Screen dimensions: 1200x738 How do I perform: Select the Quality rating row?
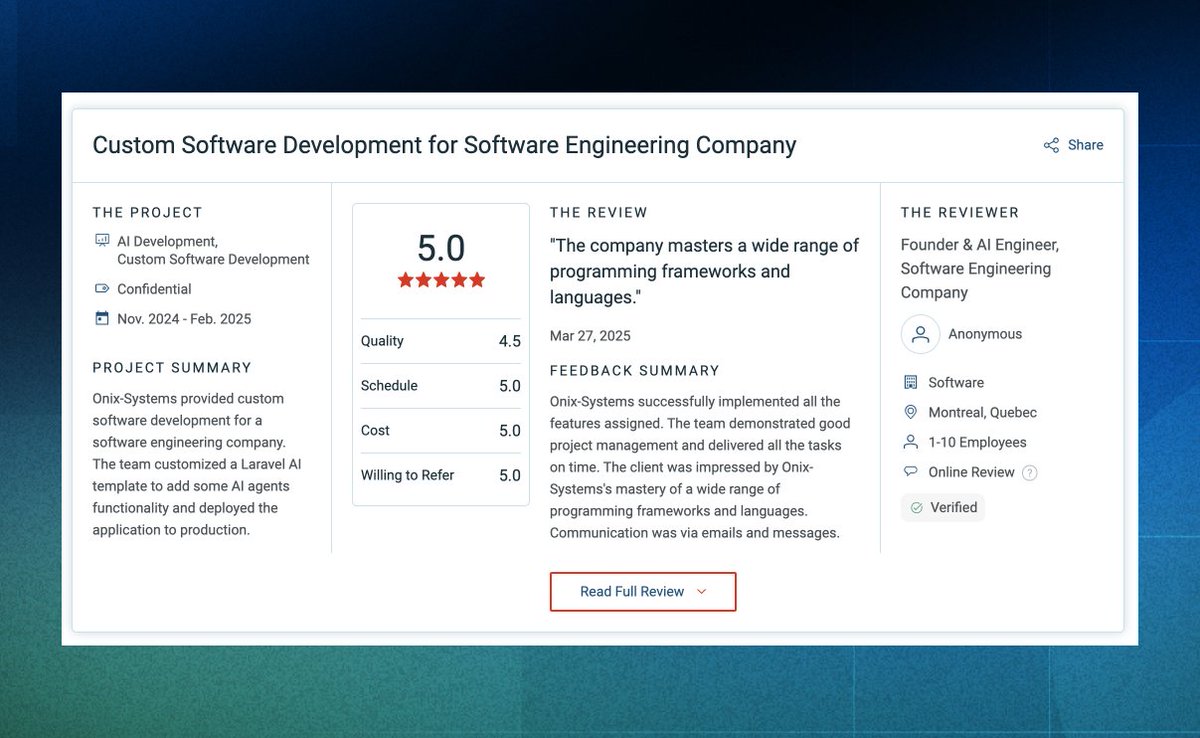pyautogui.click(x=441, y=341)
